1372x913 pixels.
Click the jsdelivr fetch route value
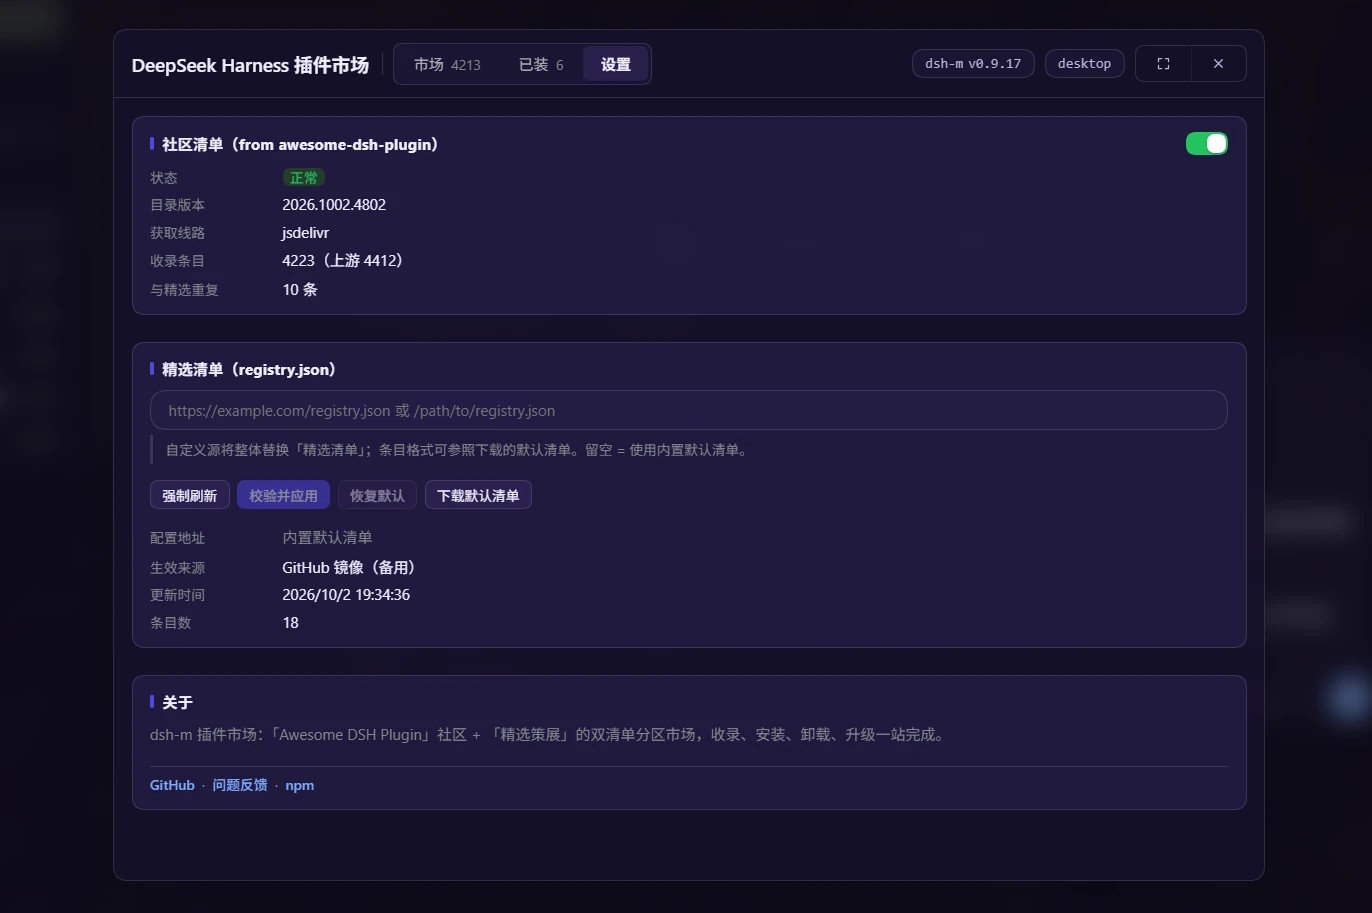tap(306, 232)
